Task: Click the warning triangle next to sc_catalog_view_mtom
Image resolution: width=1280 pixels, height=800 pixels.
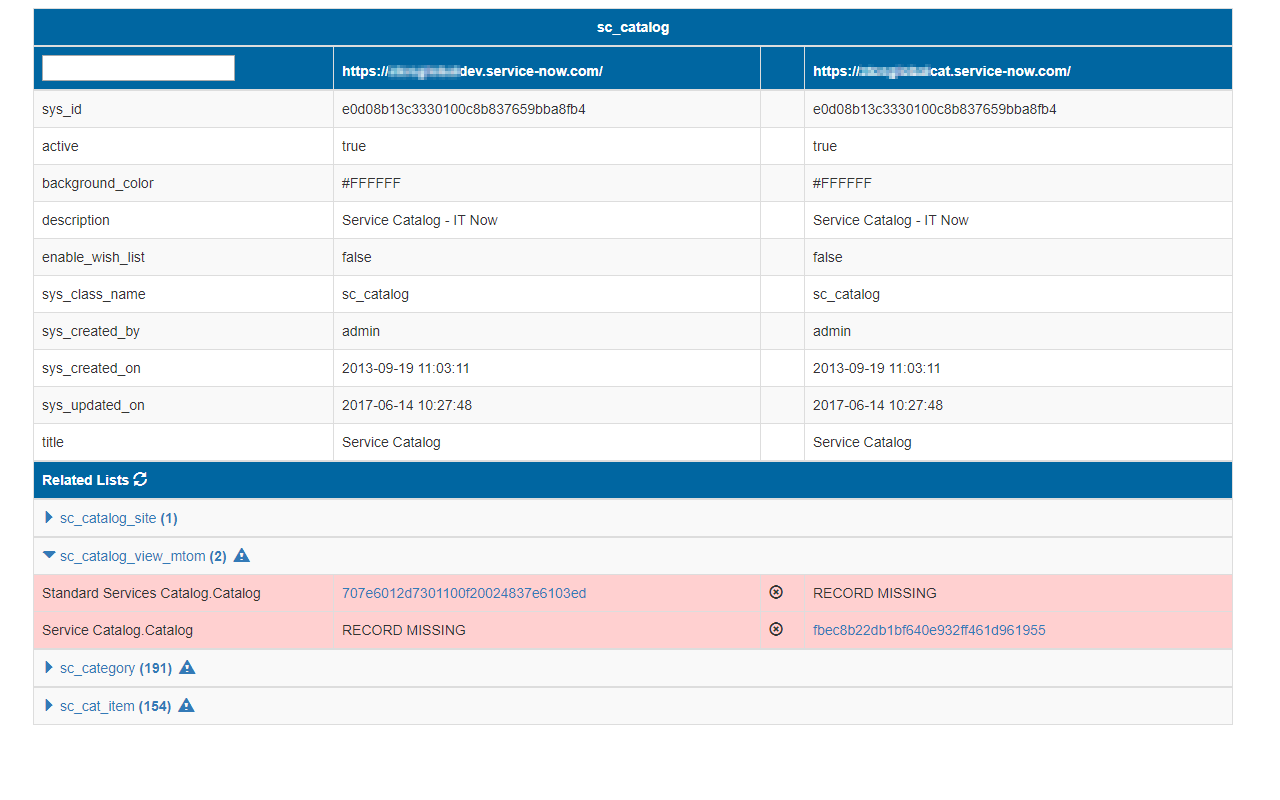Action: pyautogui.click(x=241, y=554)
